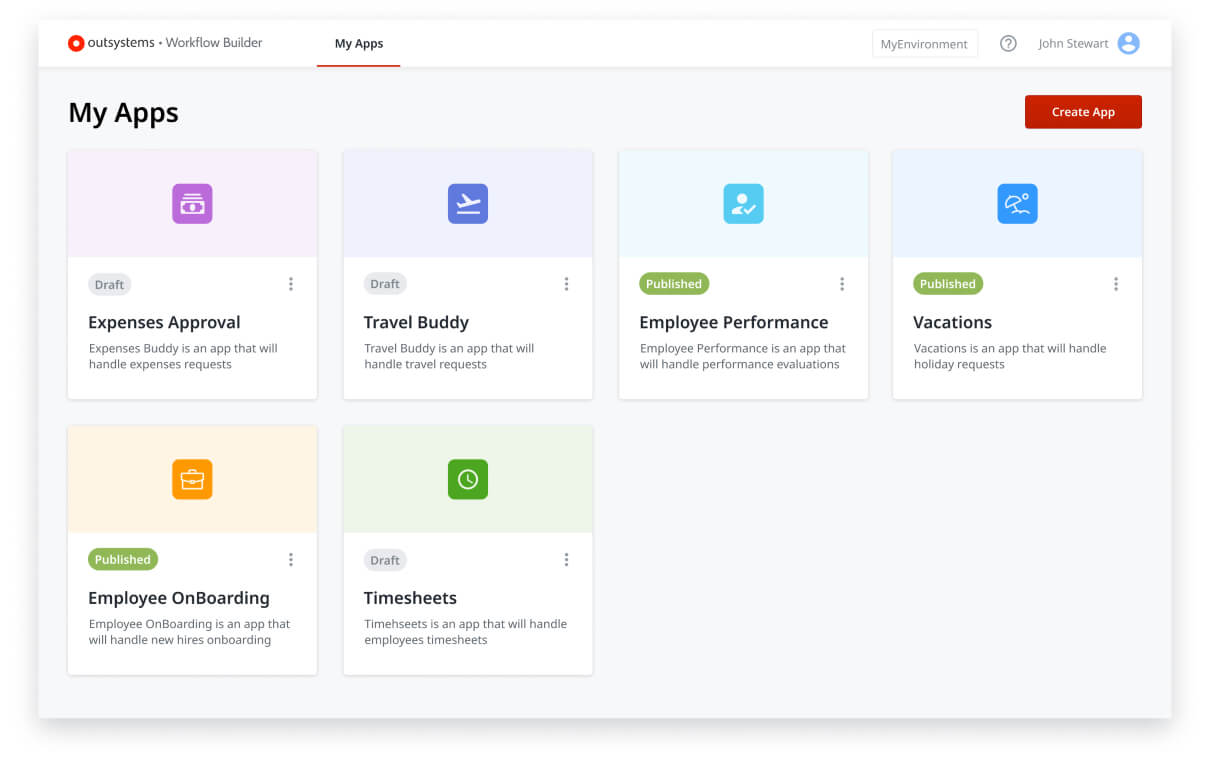
Task: Click the Timesheets clock icon
Action: click(x=467, y=480)
